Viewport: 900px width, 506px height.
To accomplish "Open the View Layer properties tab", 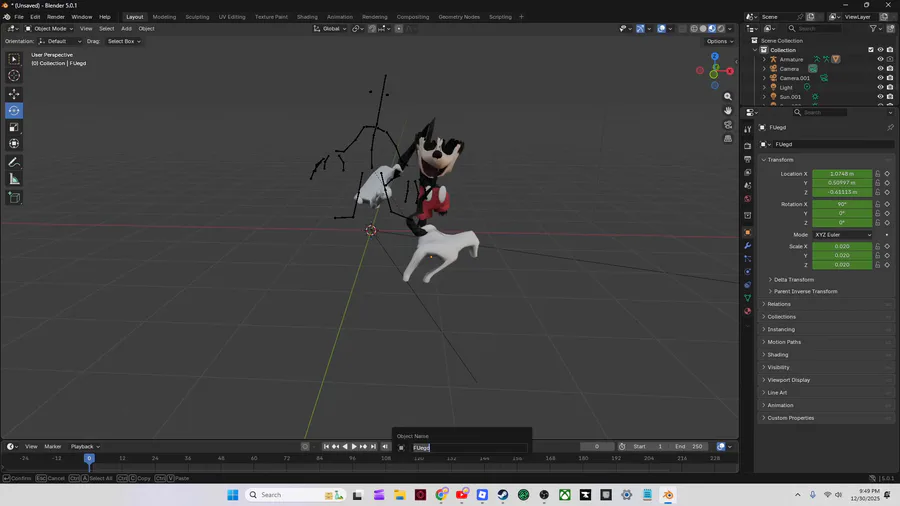I will 747,173.
